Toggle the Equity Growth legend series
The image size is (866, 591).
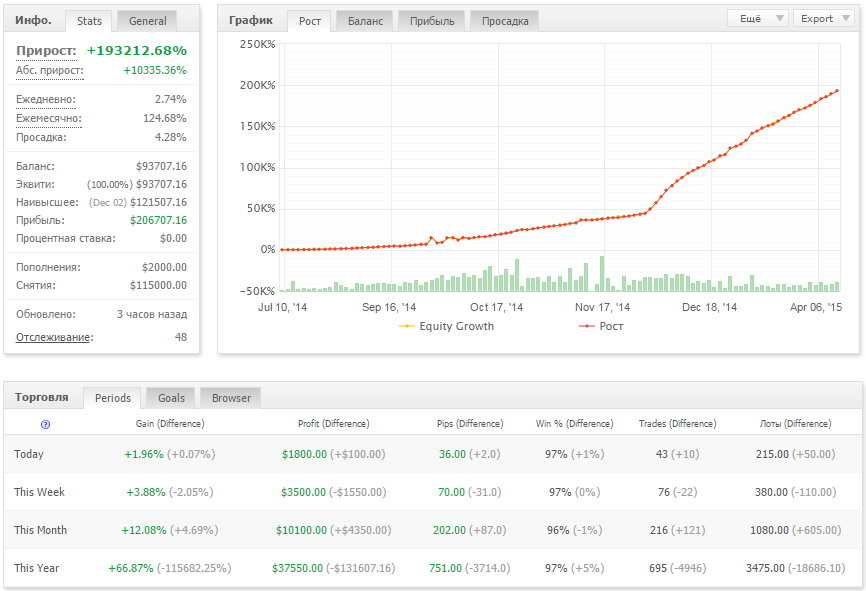click(446, 326)
